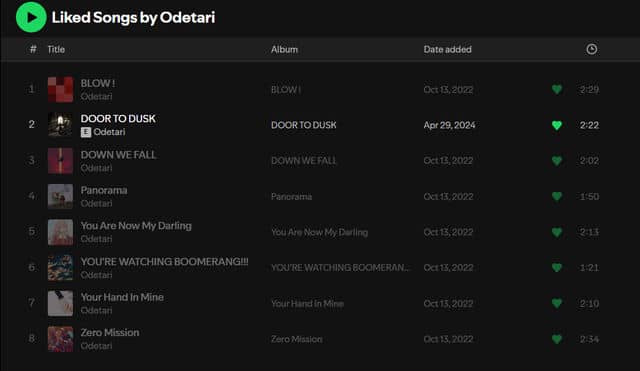640x371 pixels.
Task: Click heart icon on YOU'RE WATCHING BOOMERANG!!! row
Action: pyautogui.click(x=557, y=268)
